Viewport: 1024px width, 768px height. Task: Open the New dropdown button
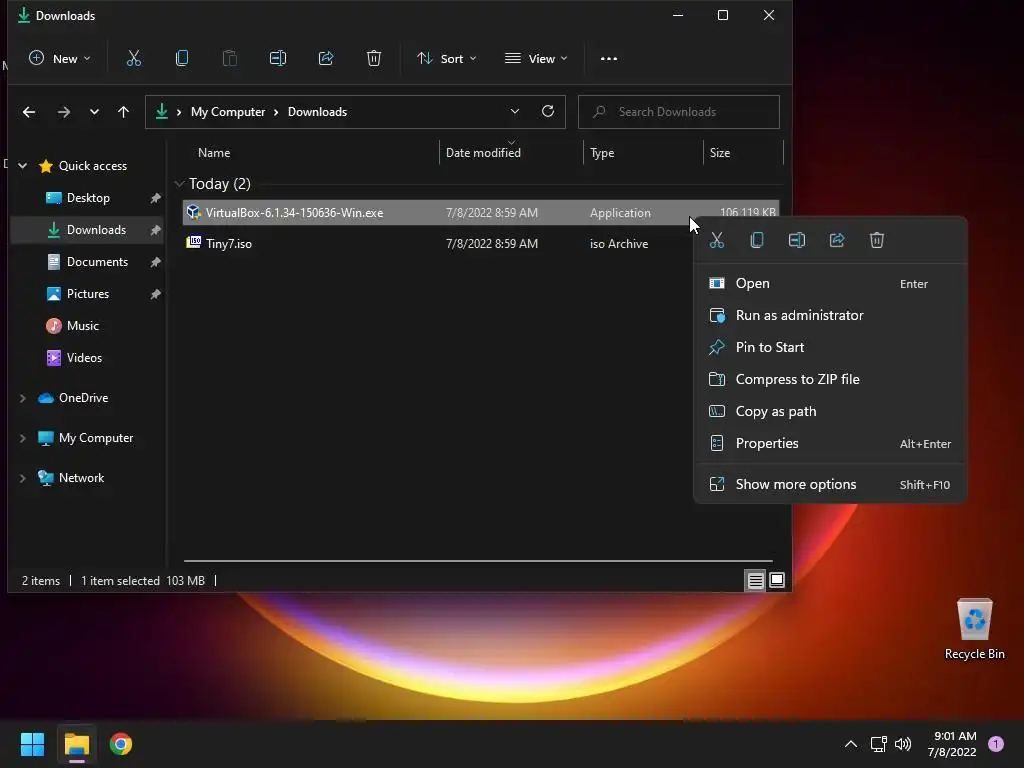[59, 58]
